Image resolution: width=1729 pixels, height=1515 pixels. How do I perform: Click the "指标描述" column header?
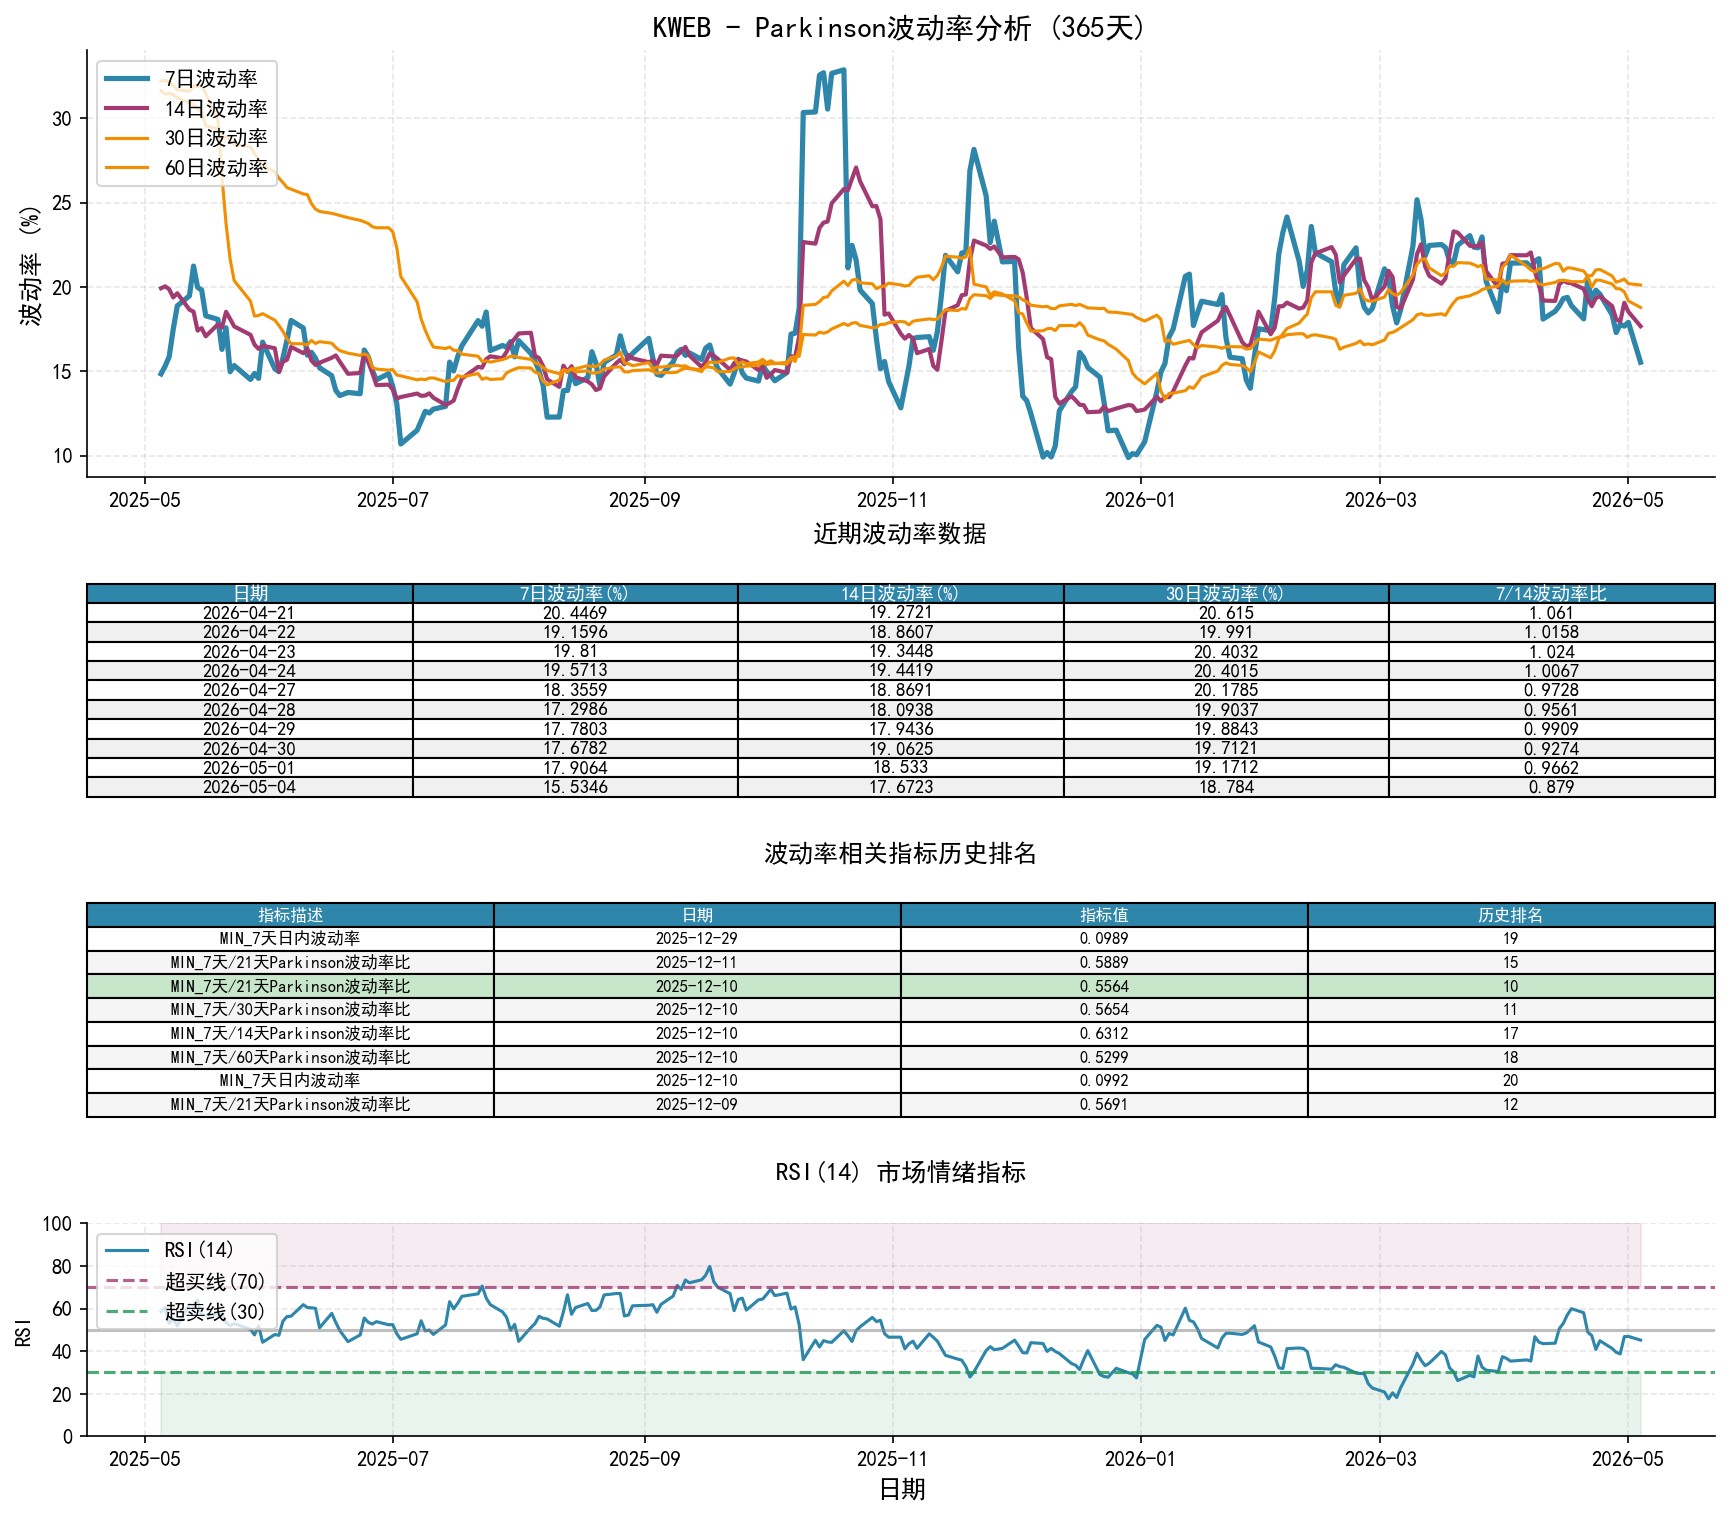[x=290, y=915]
